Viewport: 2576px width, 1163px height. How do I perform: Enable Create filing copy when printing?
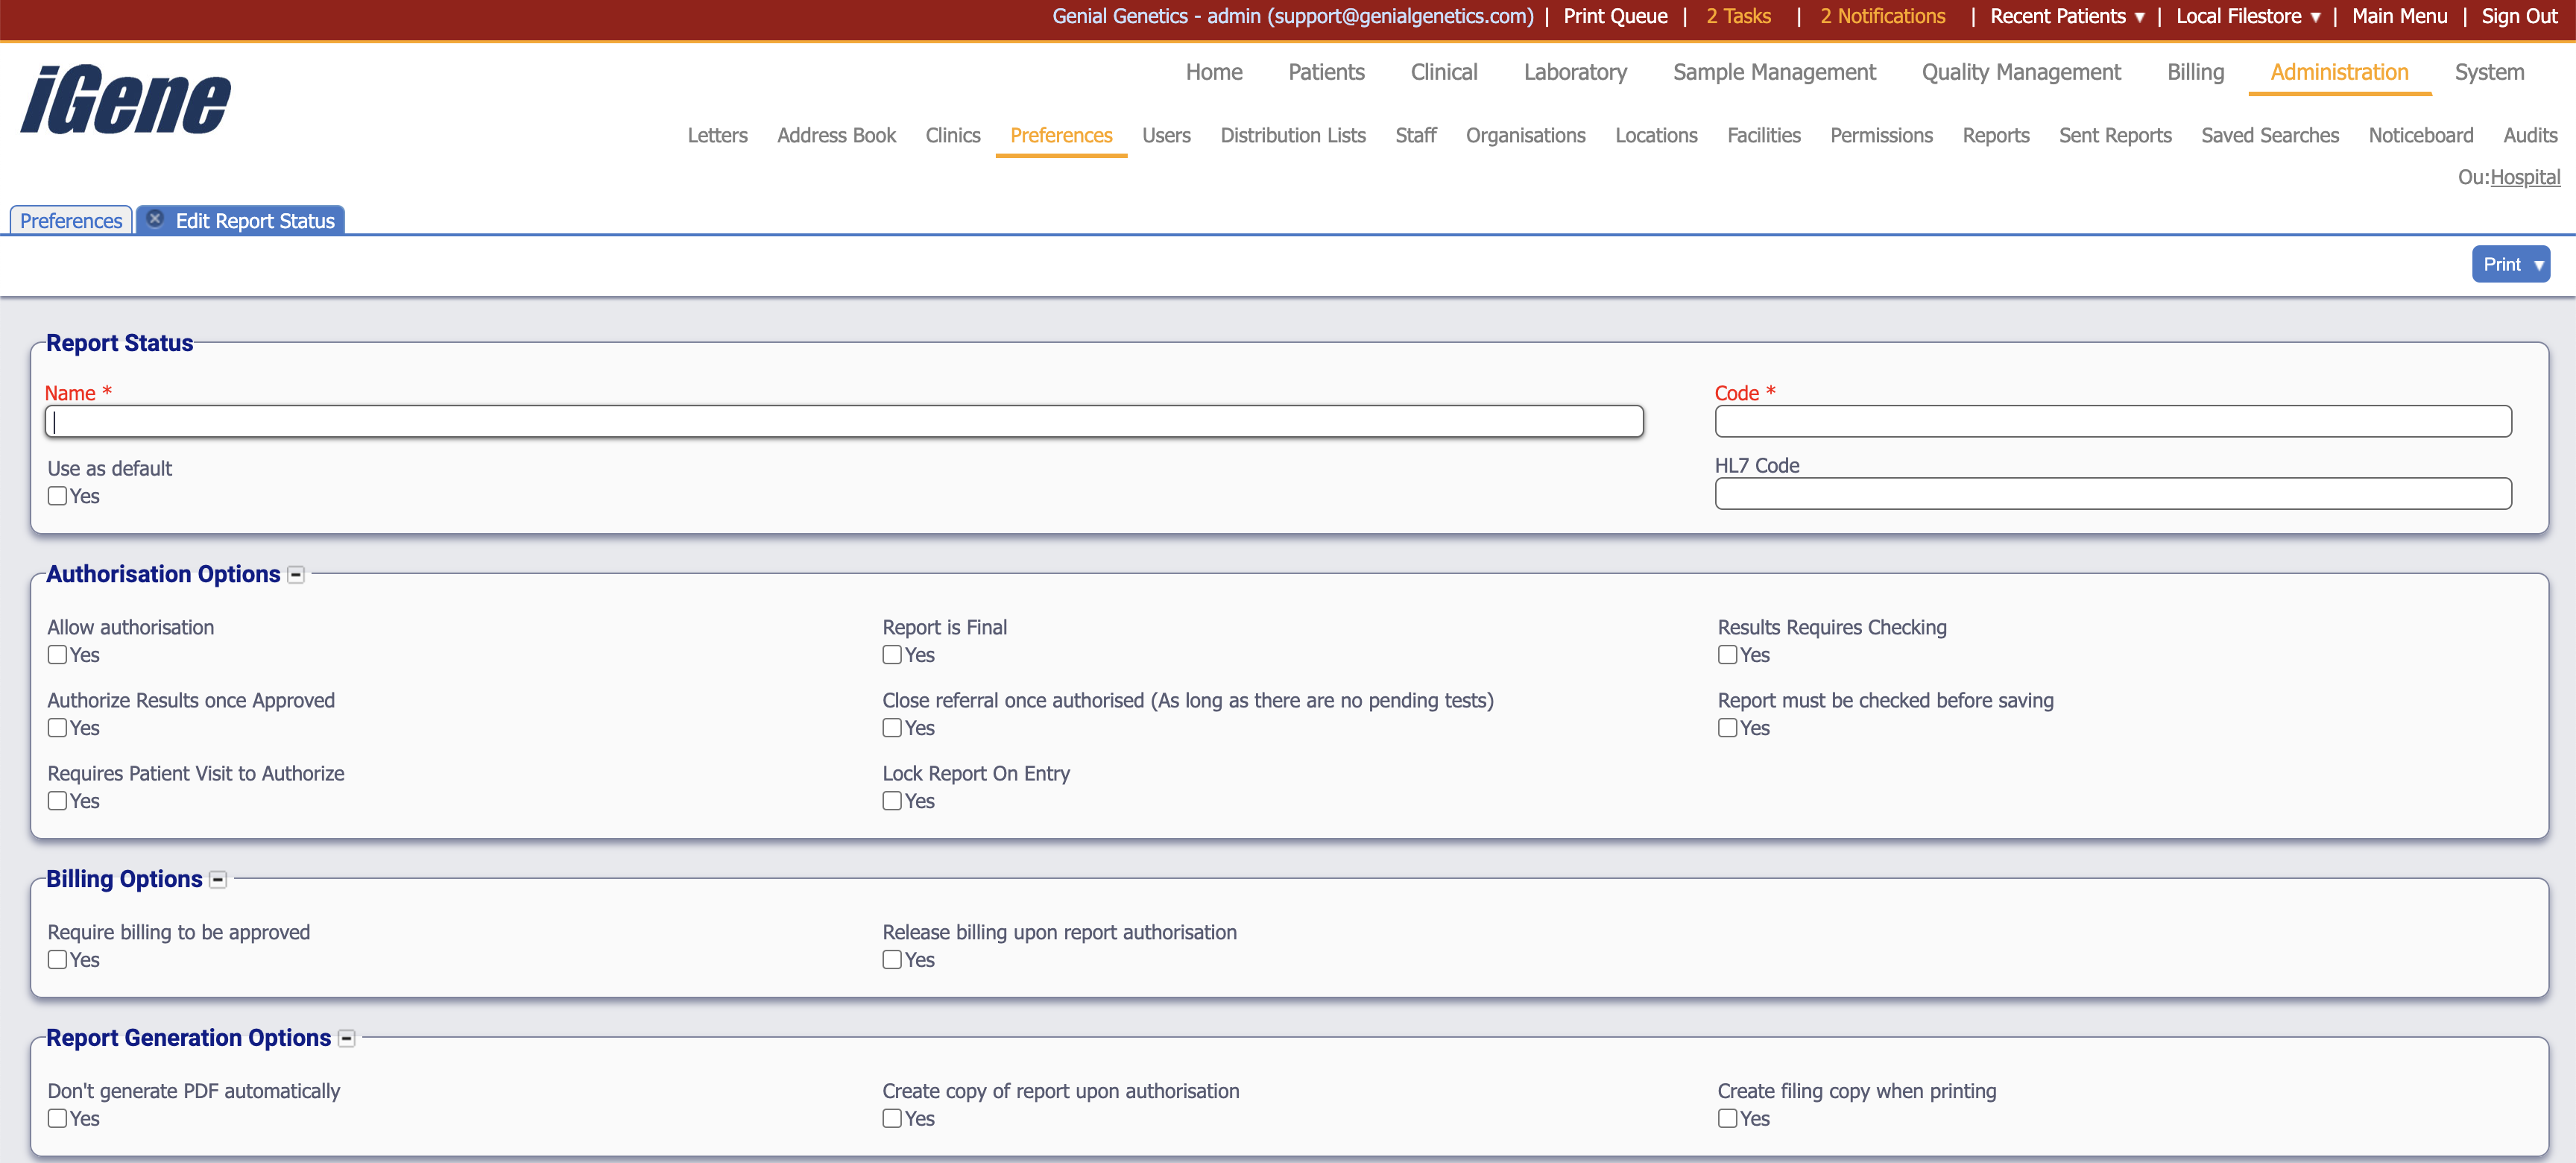[x=1727, y=1119]
